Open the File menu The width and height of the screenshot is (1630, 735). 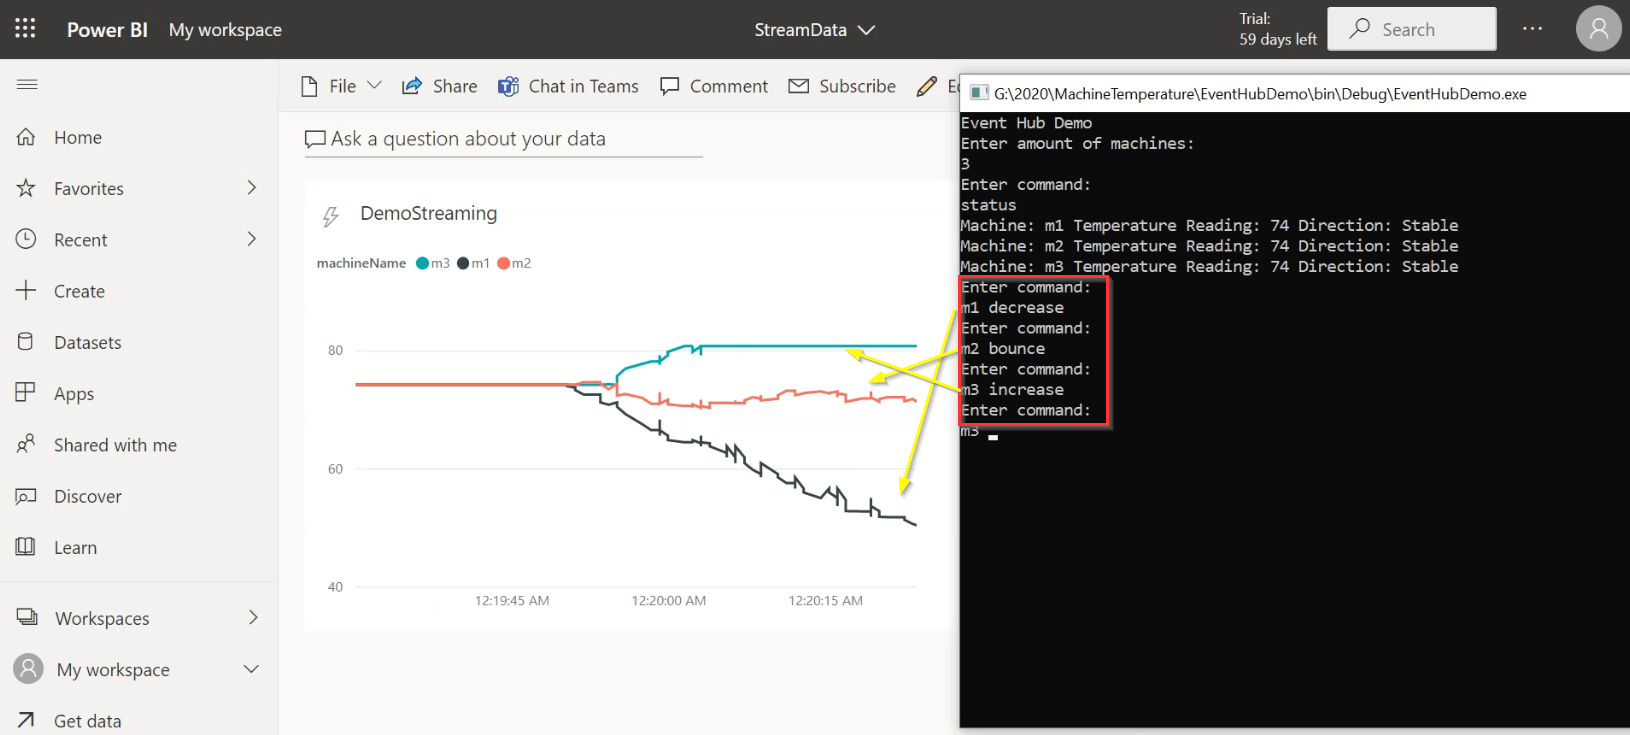341,86
